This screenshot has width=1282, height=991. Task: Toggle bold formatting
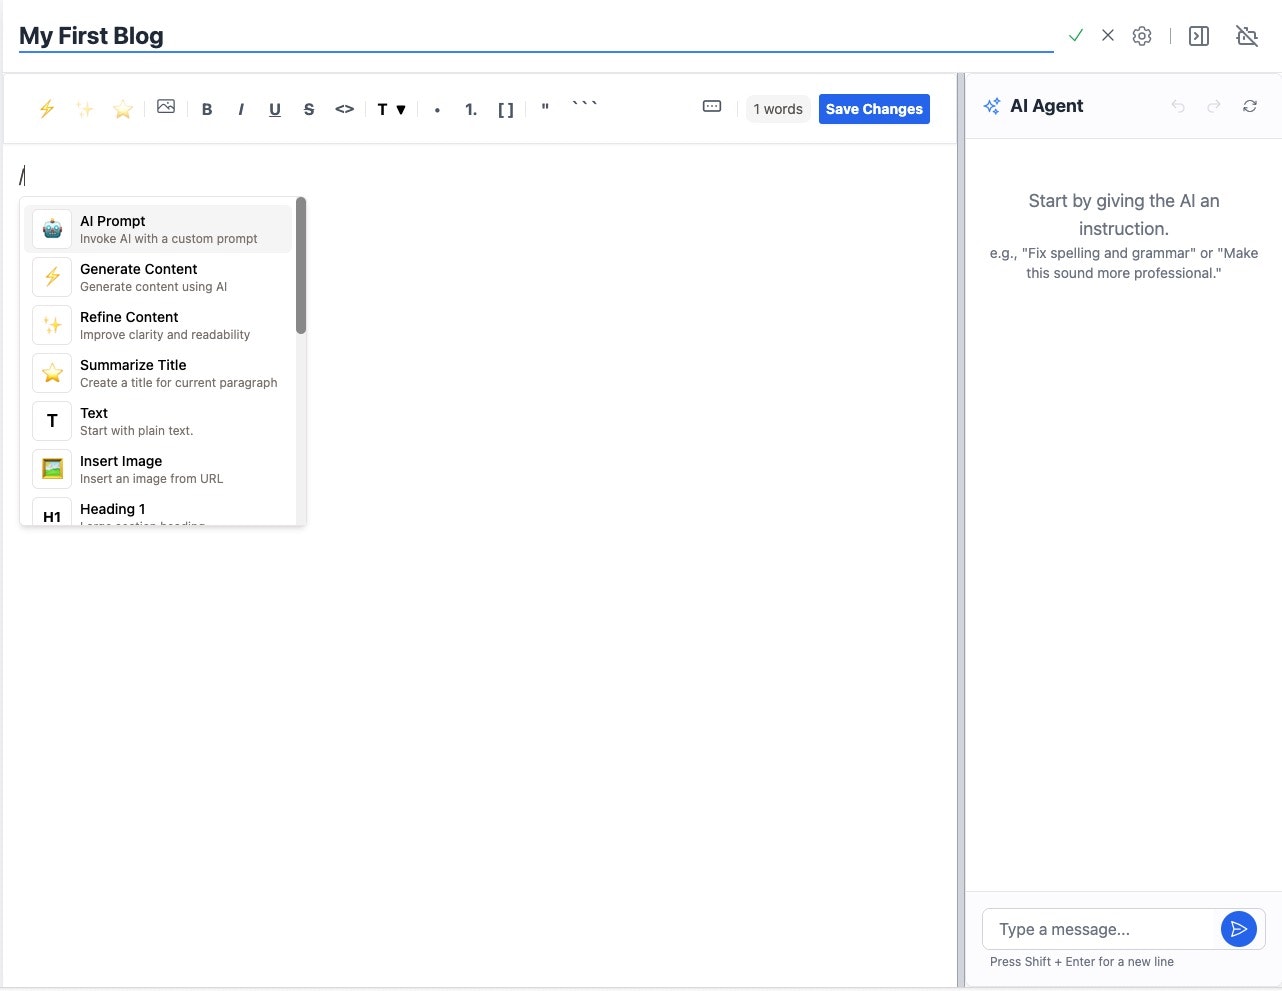[207, 109]
